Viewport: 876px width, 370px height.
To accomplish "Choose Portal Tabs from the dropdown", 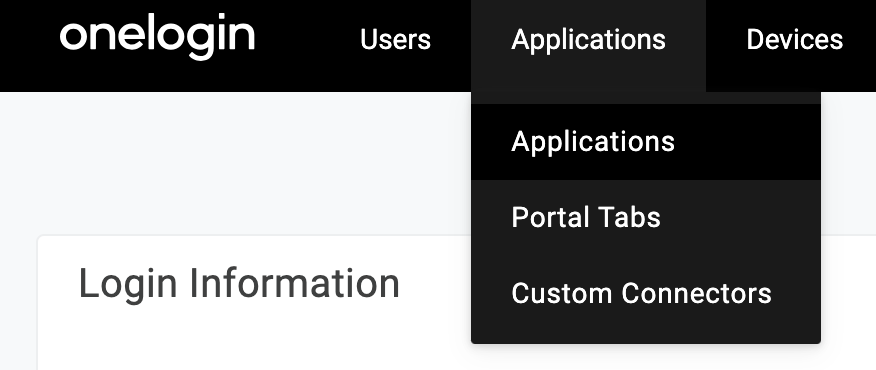I will 646,217.
